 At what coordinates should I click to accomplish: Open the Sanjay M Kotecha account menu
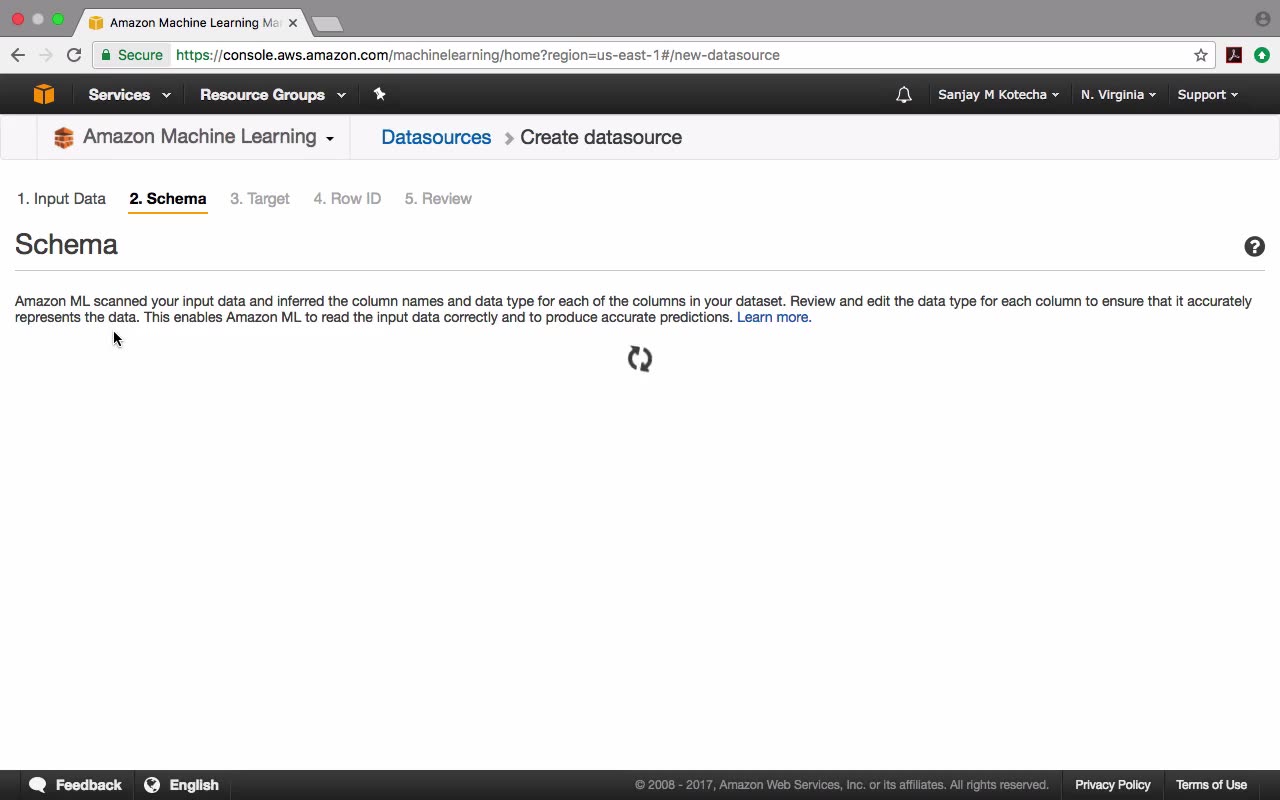click(x=998, y=95)
